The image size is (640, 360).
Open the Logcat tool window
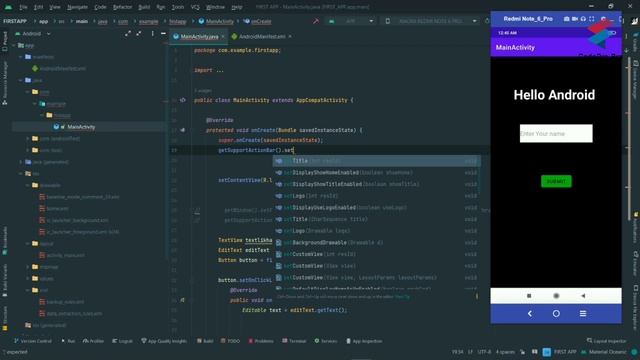[122, 341]
